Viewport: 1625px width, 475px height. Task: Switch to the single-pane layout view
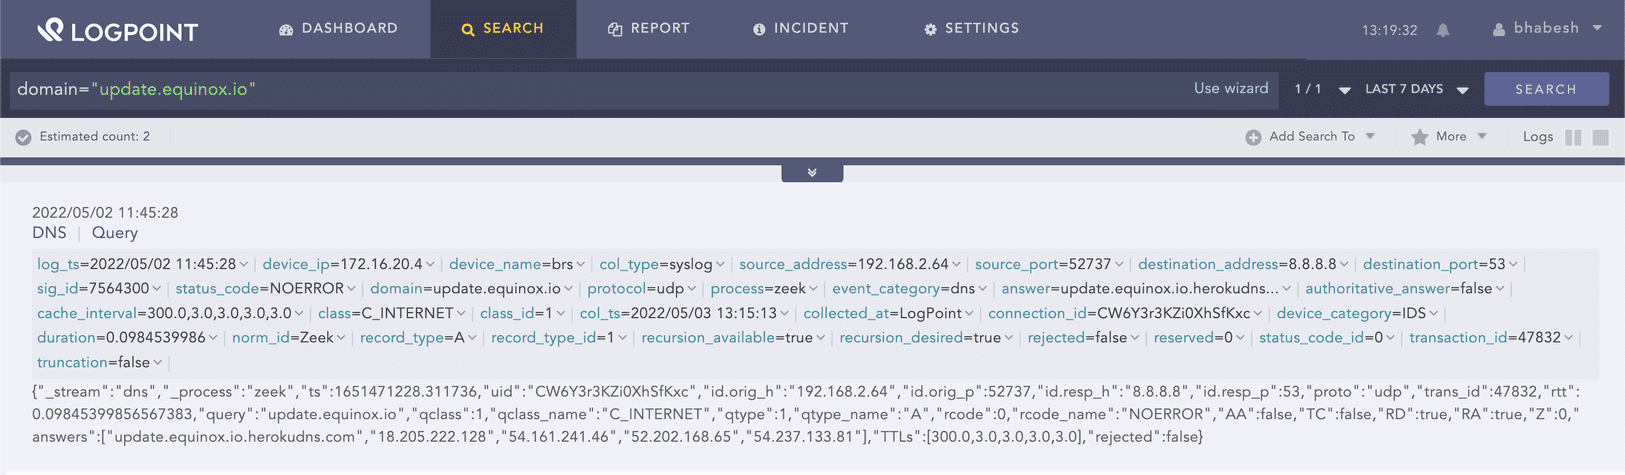tap(1600, 137)
